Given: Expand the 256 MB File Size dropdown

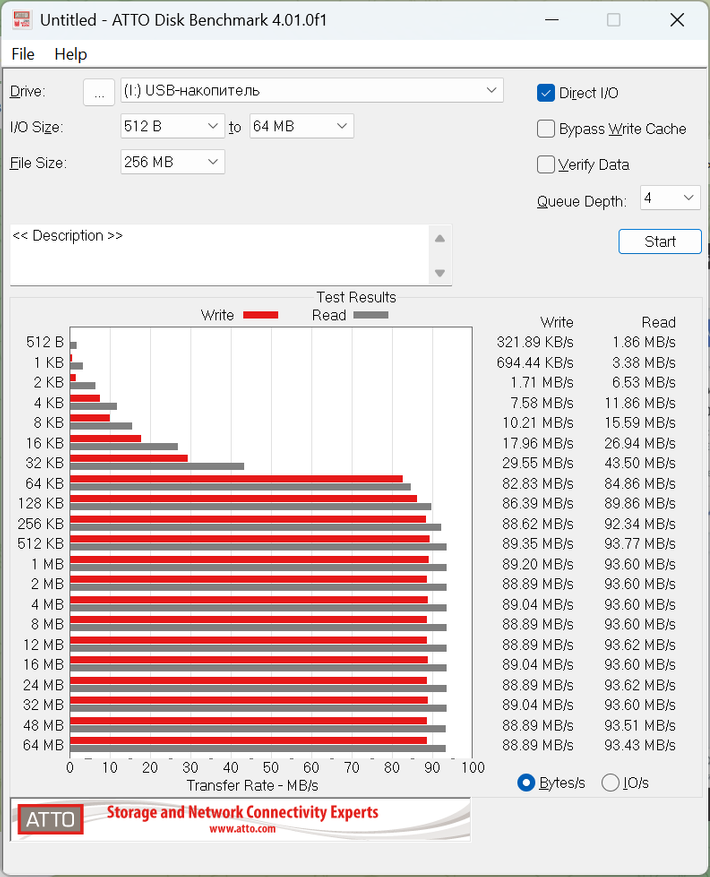Looking at the screenshot, I should click(x=172, y=162).
